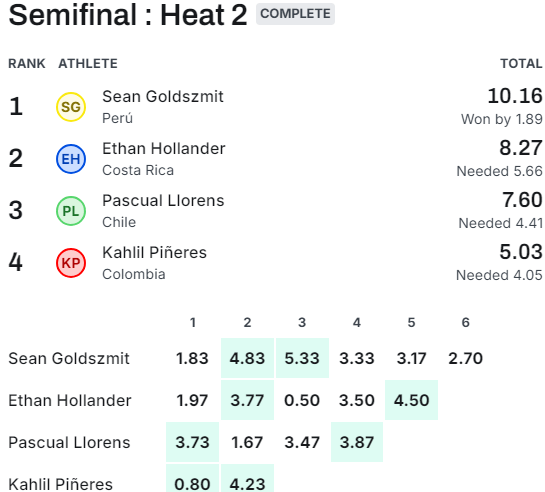Click Kahlil Piñeres' KP avatar icon
The width and height of the screenshot is (545, 492).
point(71,263)
